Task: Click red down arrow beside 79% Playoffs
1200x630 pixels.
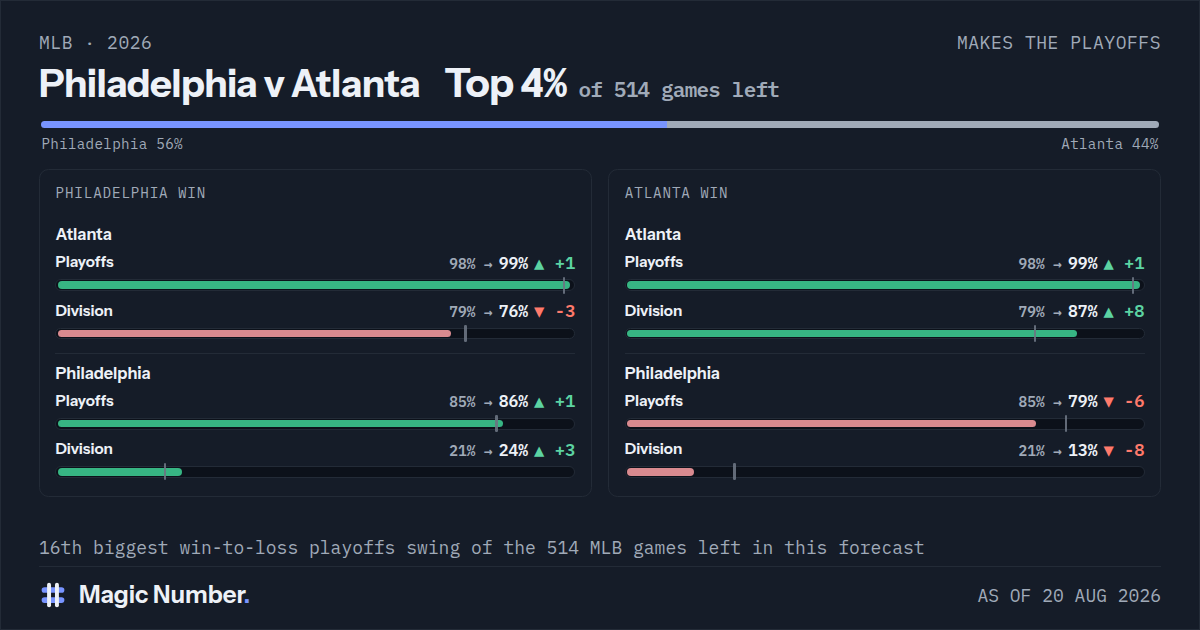Action: pos(1108,402)
